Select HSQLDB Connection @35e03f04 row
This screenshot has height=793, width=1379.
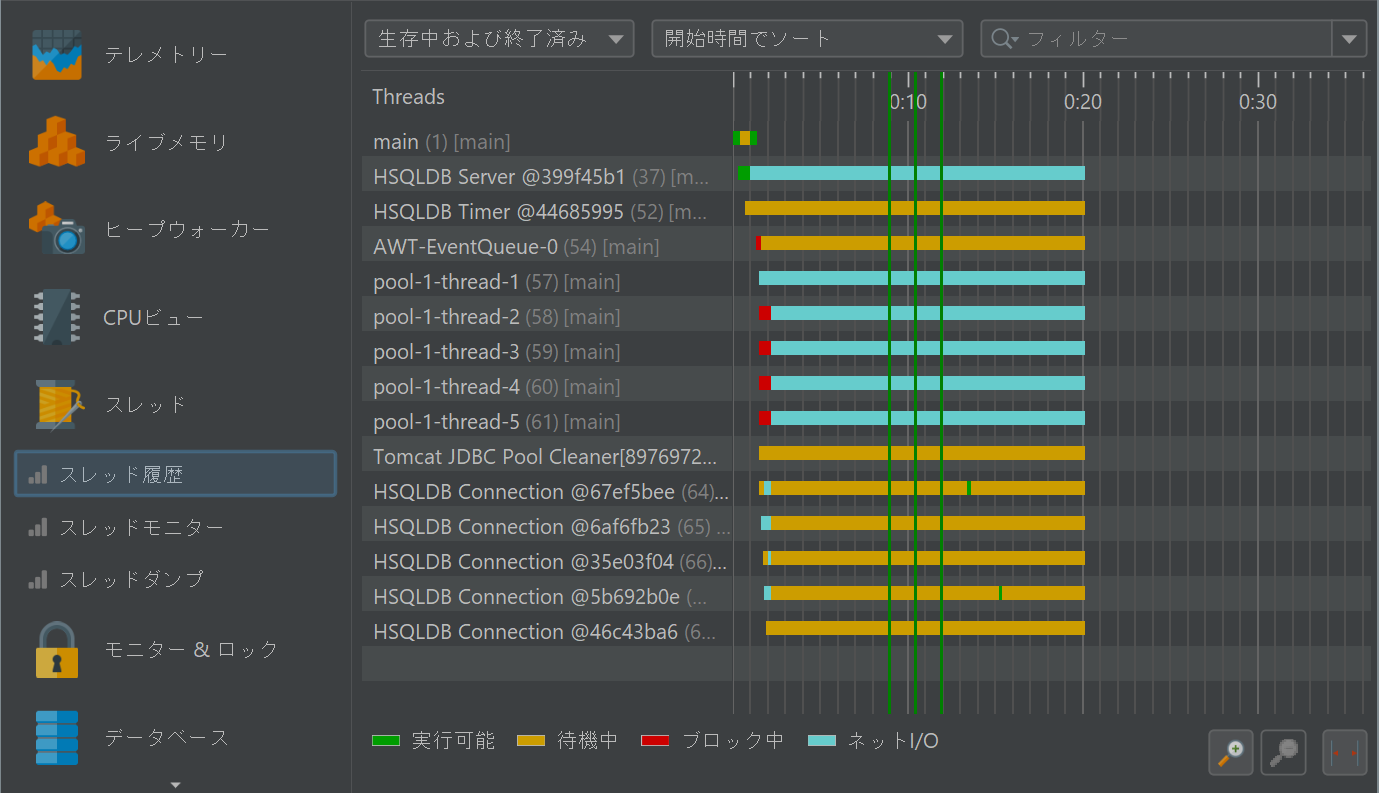[x=866, y=559]
